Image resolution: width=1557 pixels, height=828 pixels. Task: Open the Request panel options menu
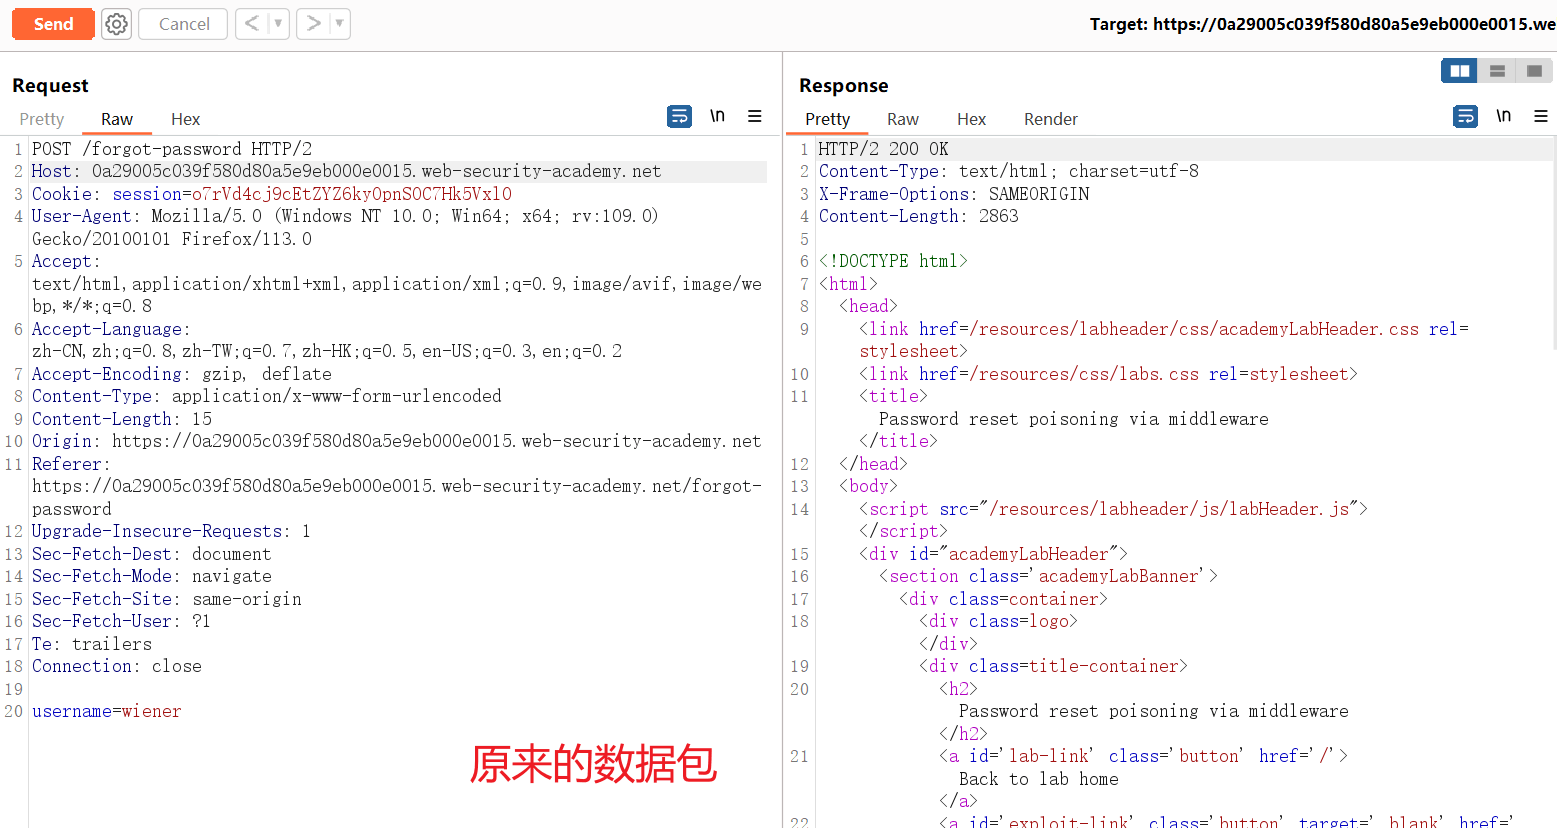pos(755,117)
